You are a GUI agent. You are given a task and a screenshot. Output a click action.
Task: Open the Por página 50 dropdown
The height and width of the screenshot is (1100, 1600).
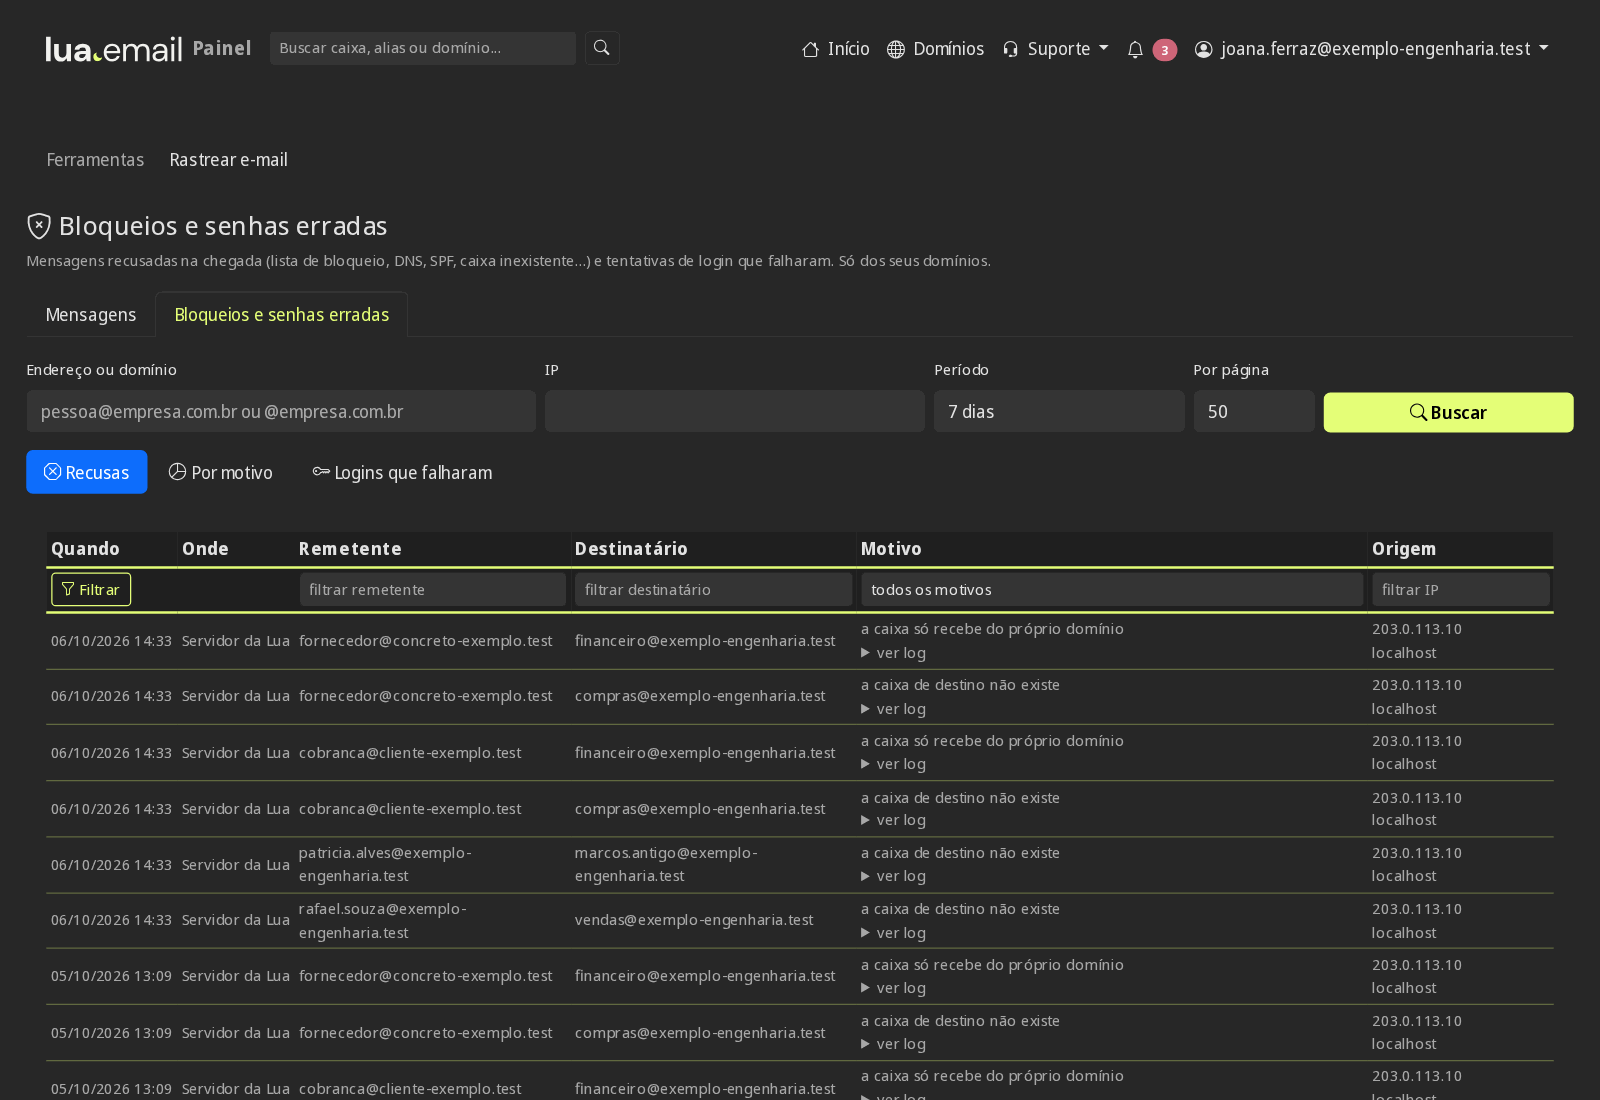(x=1254, y=412)
